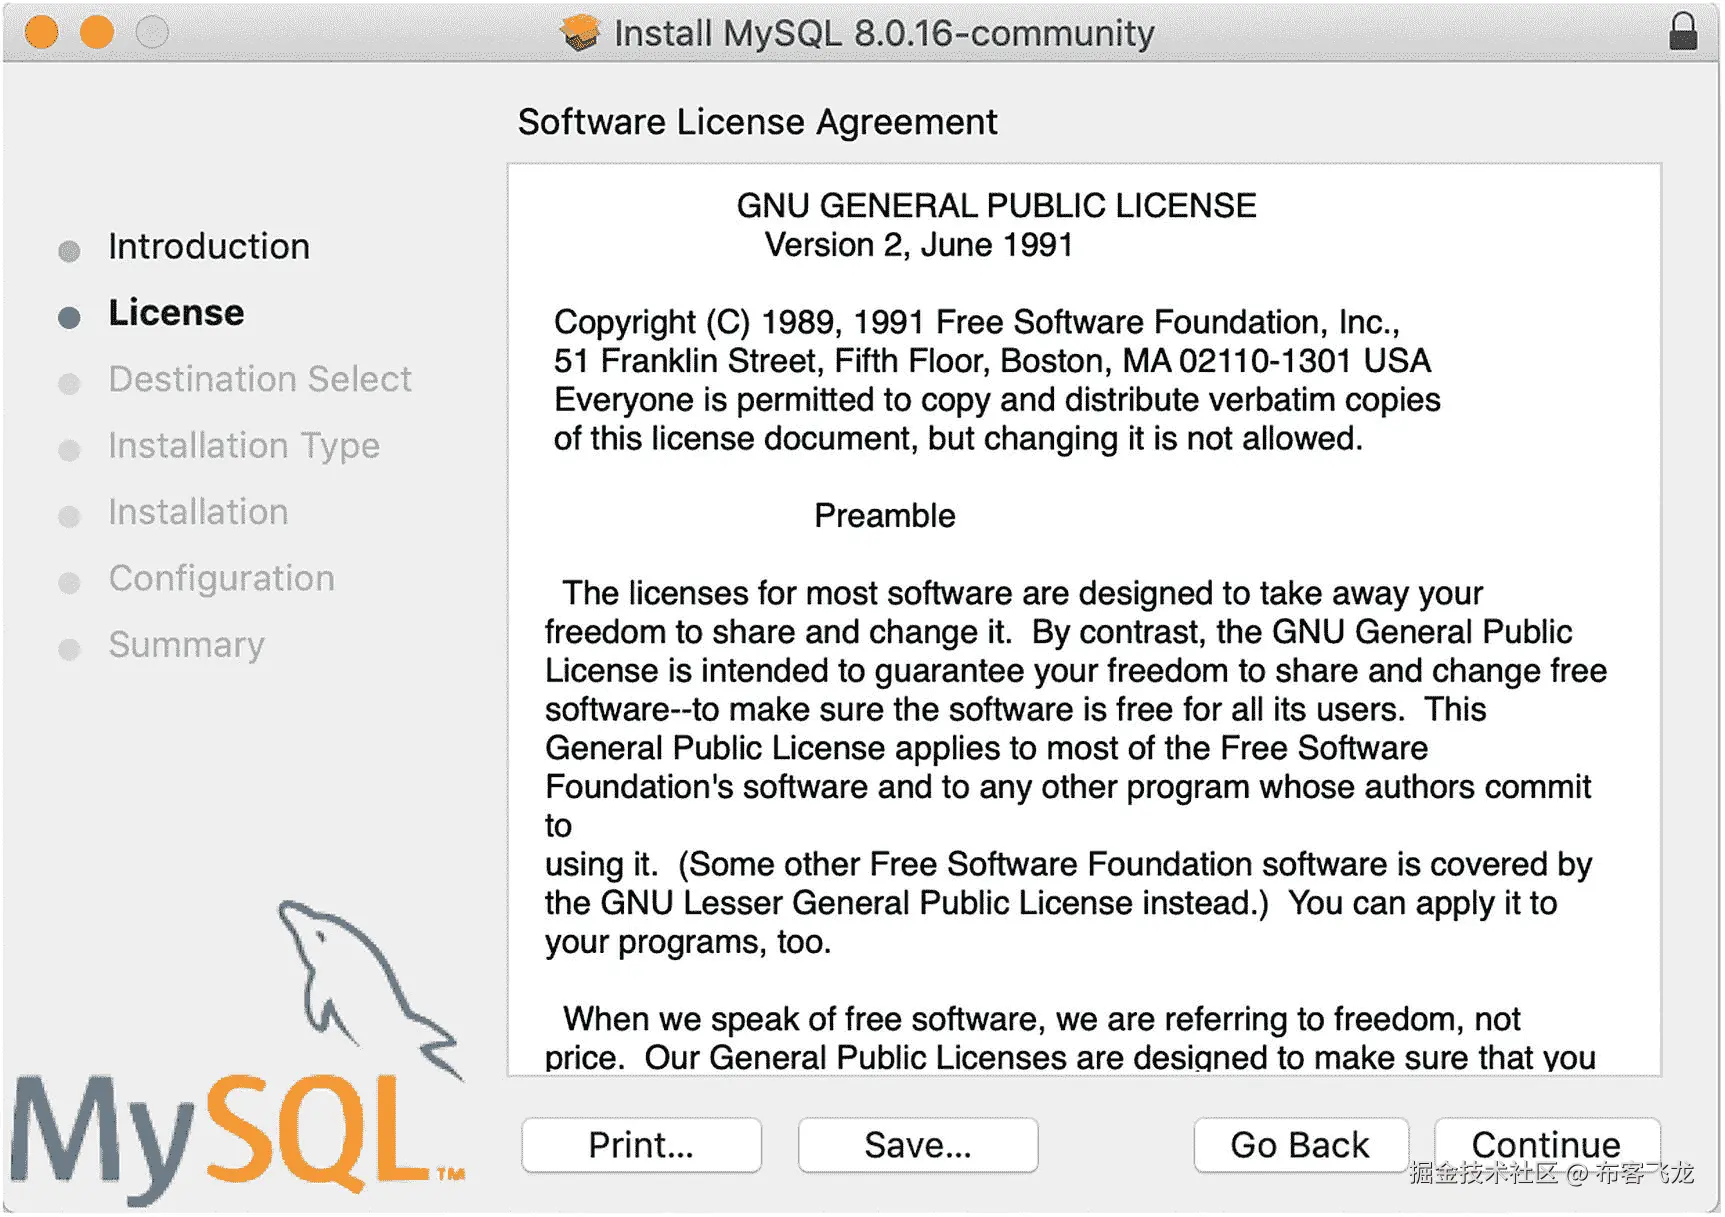Select the License step bullet
This screenshot has height=1217, width=1725.
pos(67,316)
